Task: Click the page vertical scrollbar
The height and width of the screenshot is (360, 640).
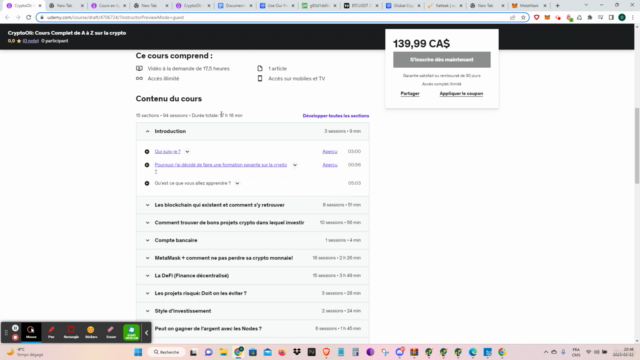Action: point(637,146)
